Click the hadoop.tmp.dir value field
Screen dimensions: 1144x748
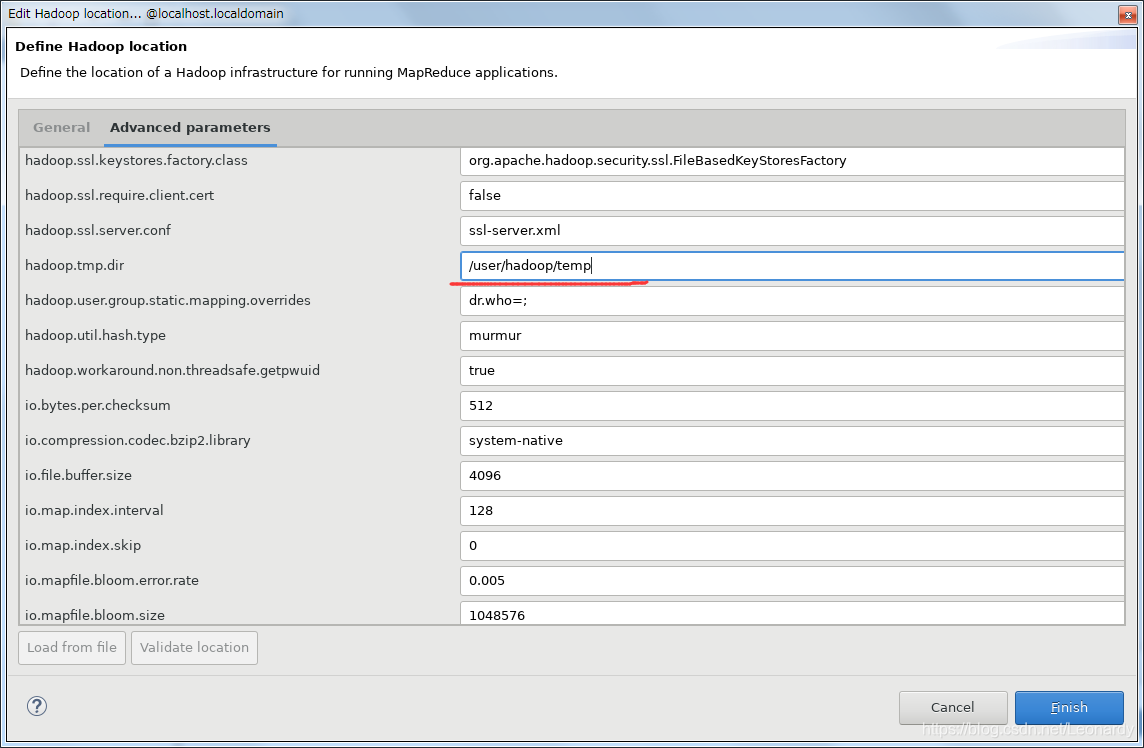(790, 265)
